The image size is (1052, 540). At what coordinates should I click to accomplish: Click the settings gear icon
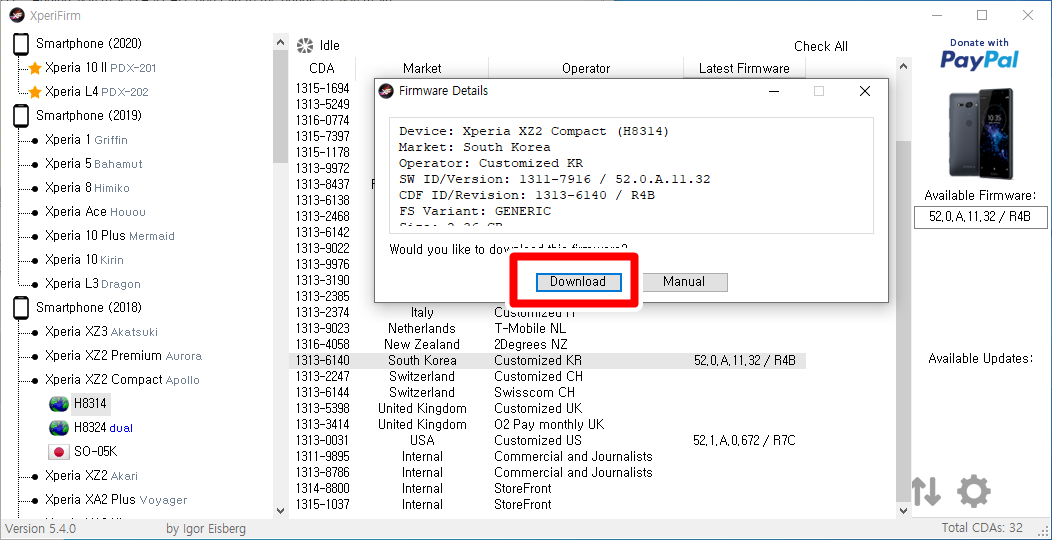click(974, 491)
